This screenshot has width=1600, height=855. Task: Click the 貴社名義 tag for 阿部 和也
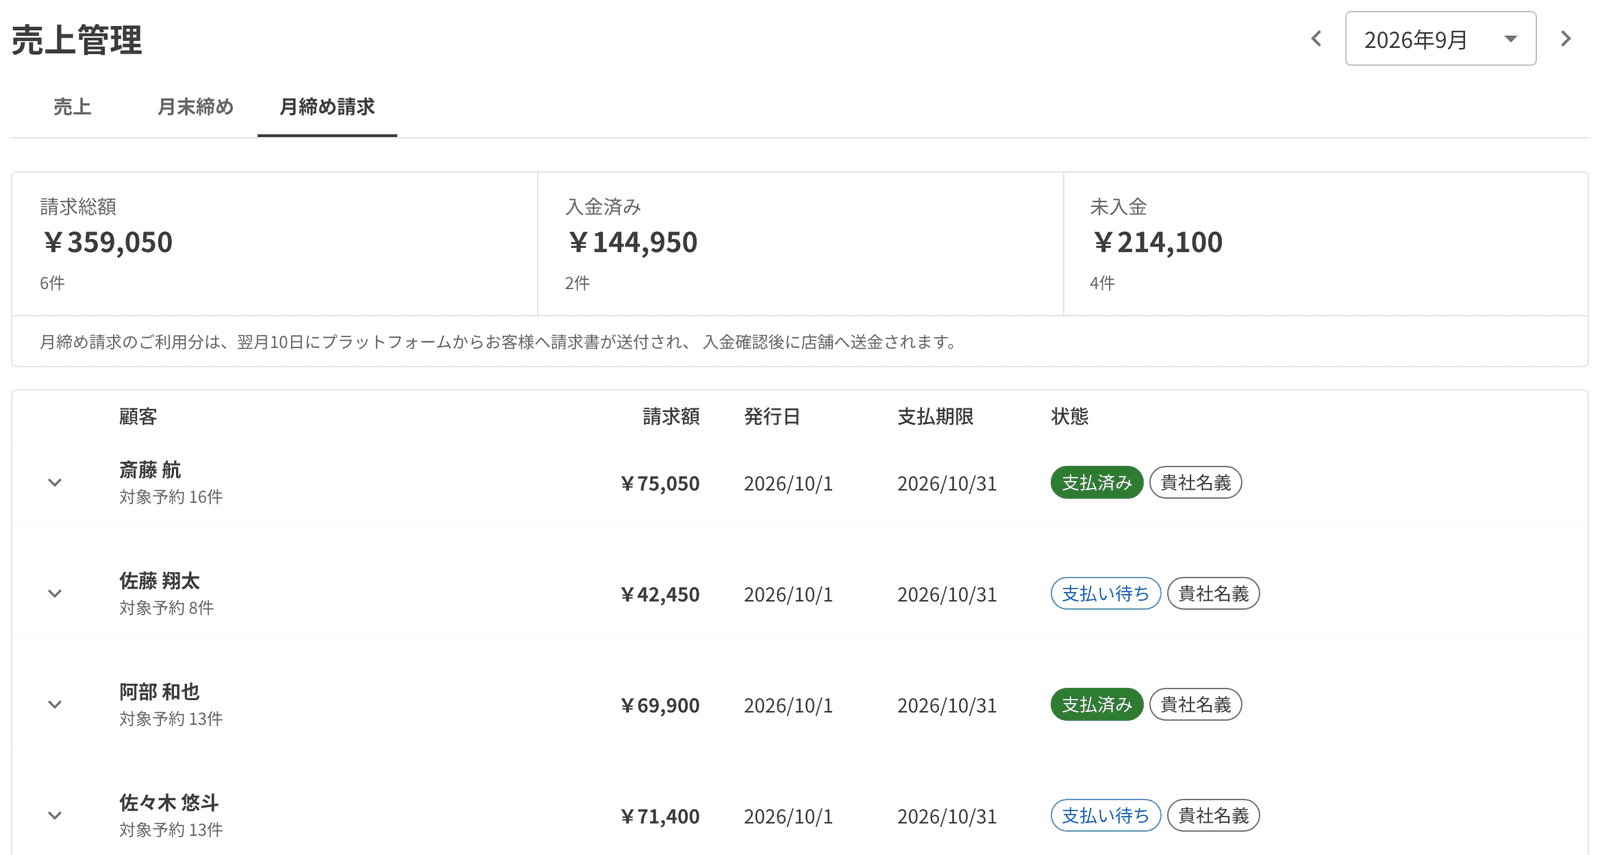pyautogui.click(x=1196, y=705)
